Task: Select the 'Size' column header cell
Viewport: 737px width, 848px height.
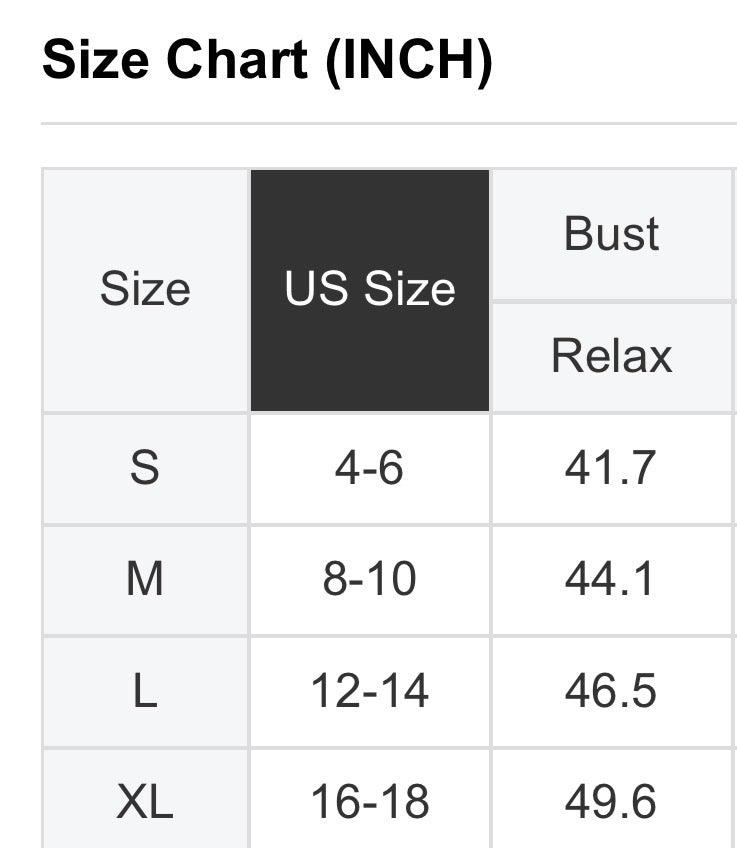Action: [x=145, y=290]
